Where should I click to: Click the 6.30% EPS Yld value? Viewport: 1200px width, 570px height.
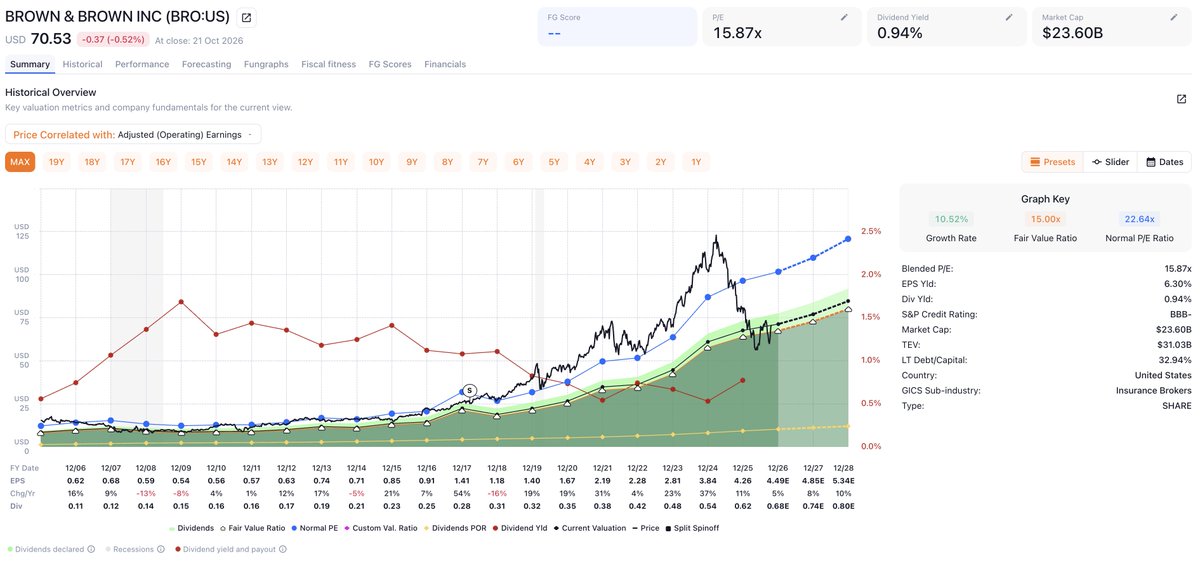[x=1176, y=285]
